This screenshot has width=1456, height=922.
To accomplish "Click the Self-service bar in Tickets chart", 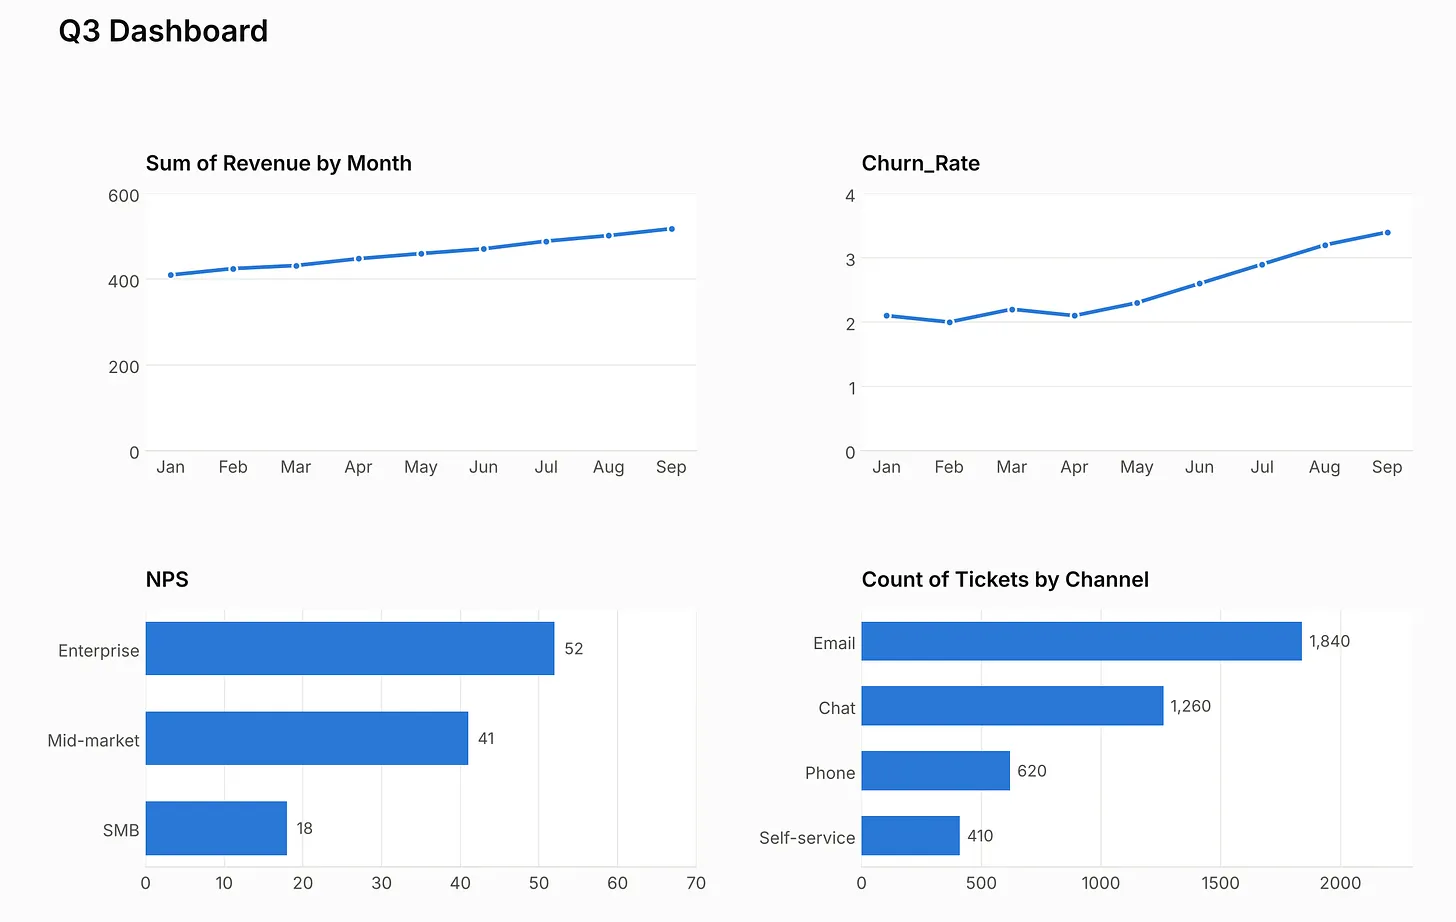I will pos(911,836).
